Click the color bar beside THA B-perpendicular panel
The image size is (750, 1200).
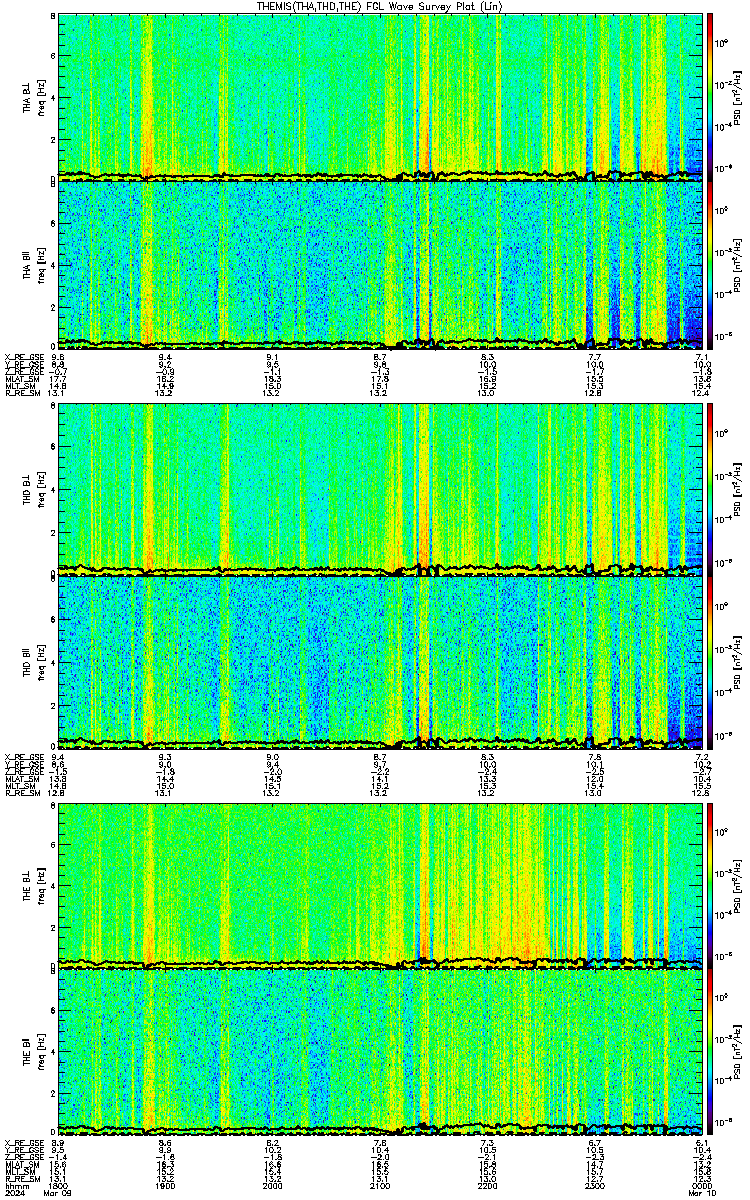click(x=711, y=97)
